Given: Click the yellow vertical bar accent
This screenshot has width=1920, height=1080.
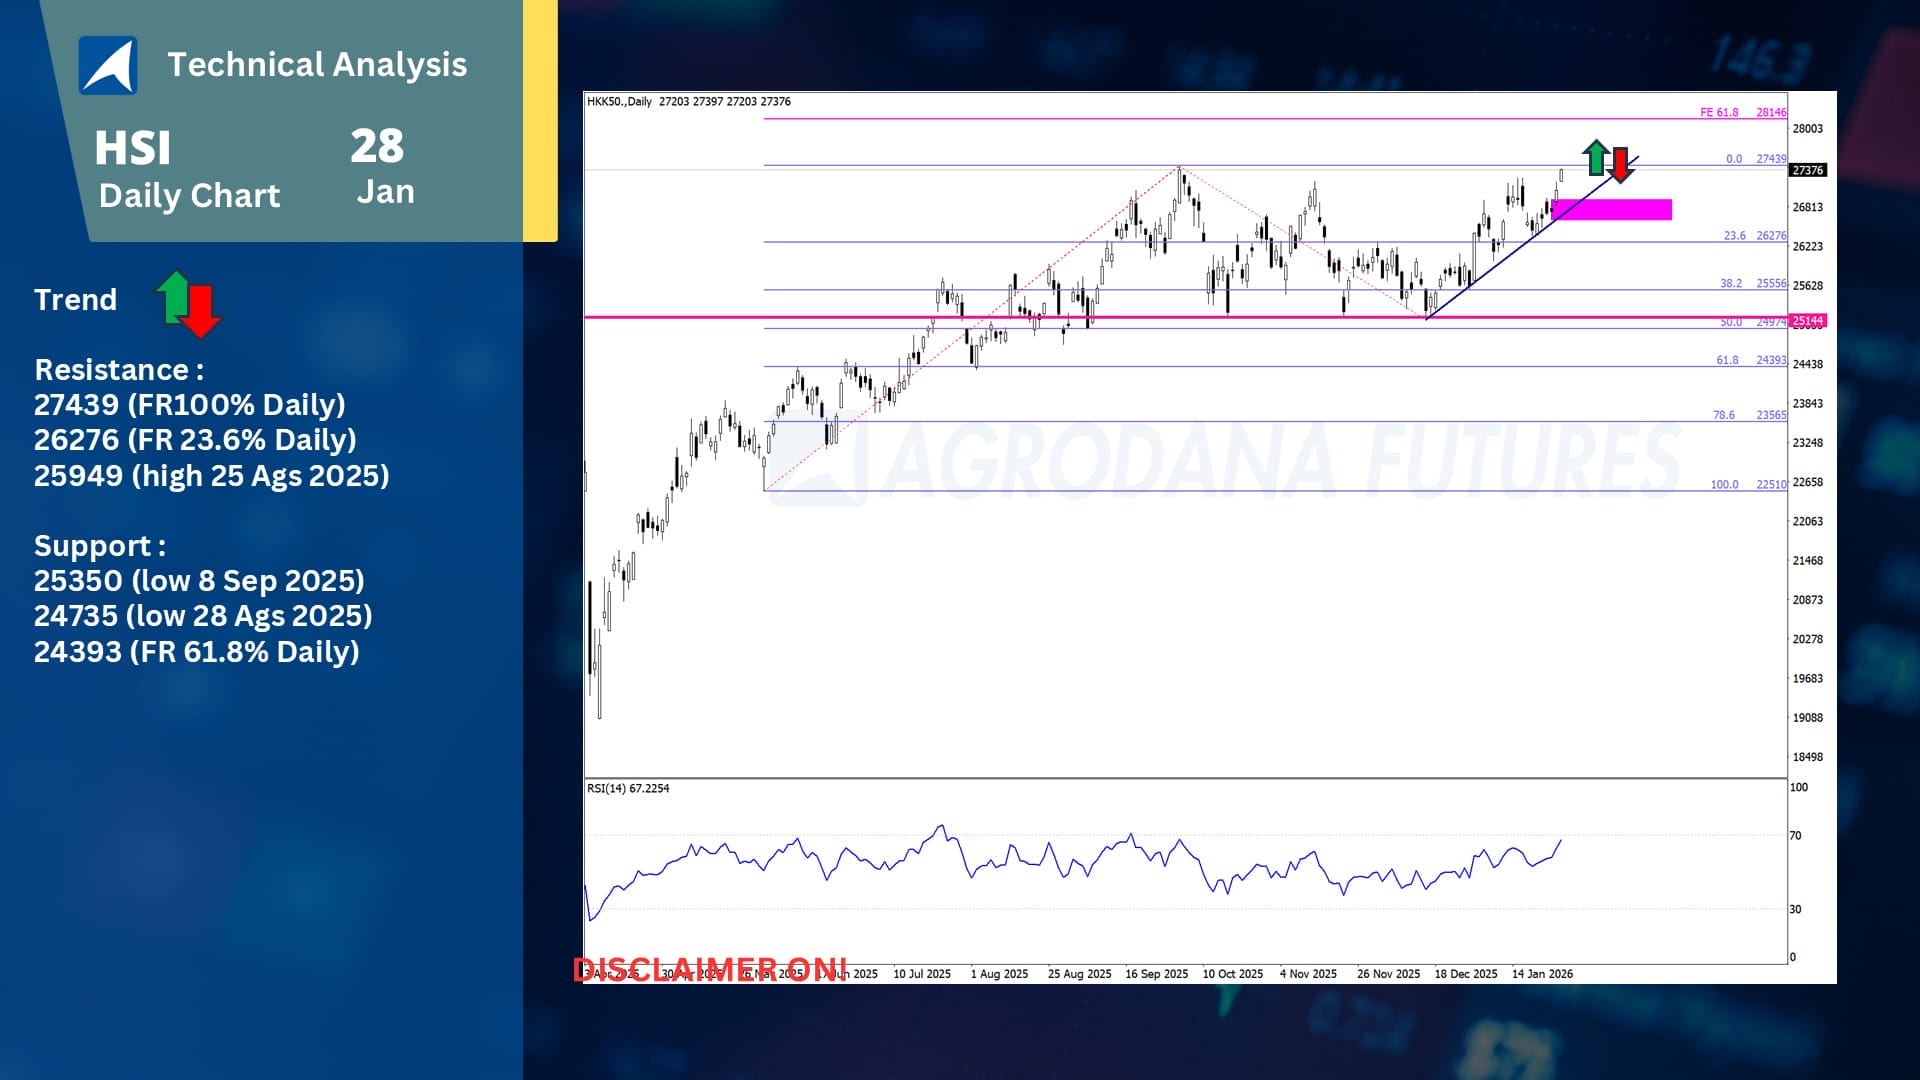Looking at the screenshot, I should pos(540,120).
